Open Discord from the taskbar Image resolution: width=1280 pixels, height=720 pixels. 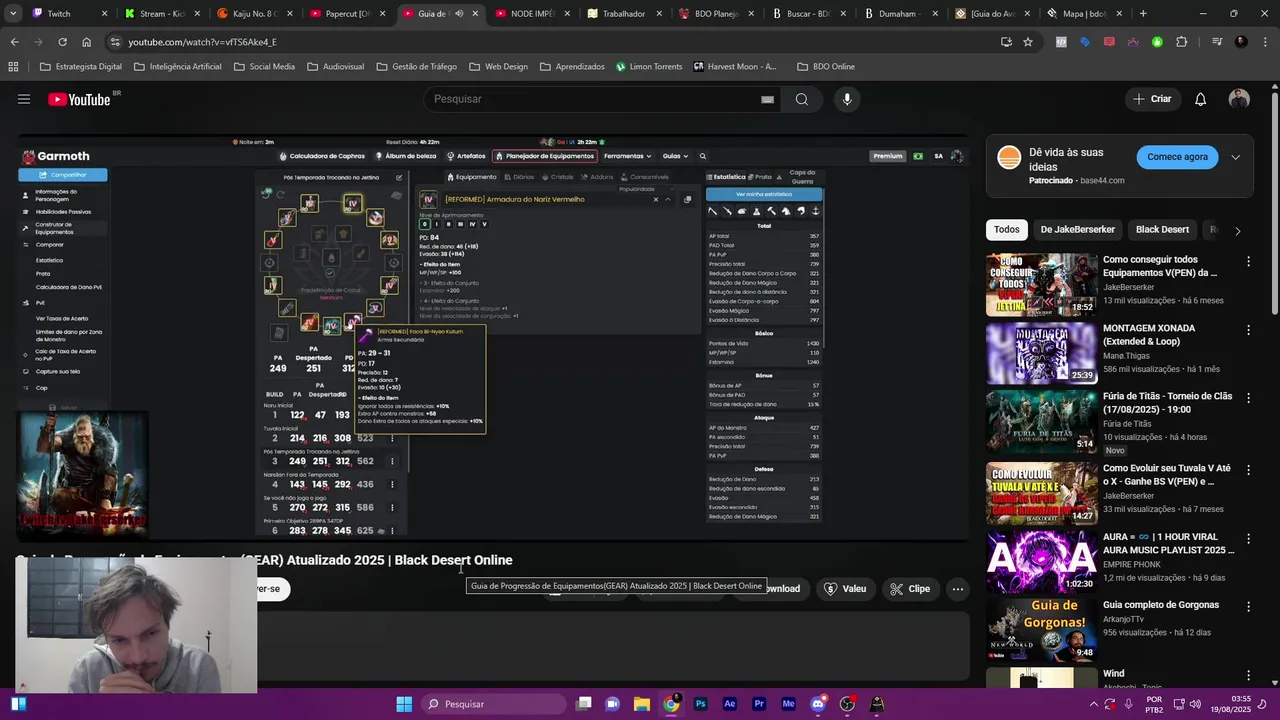(818, 704)
